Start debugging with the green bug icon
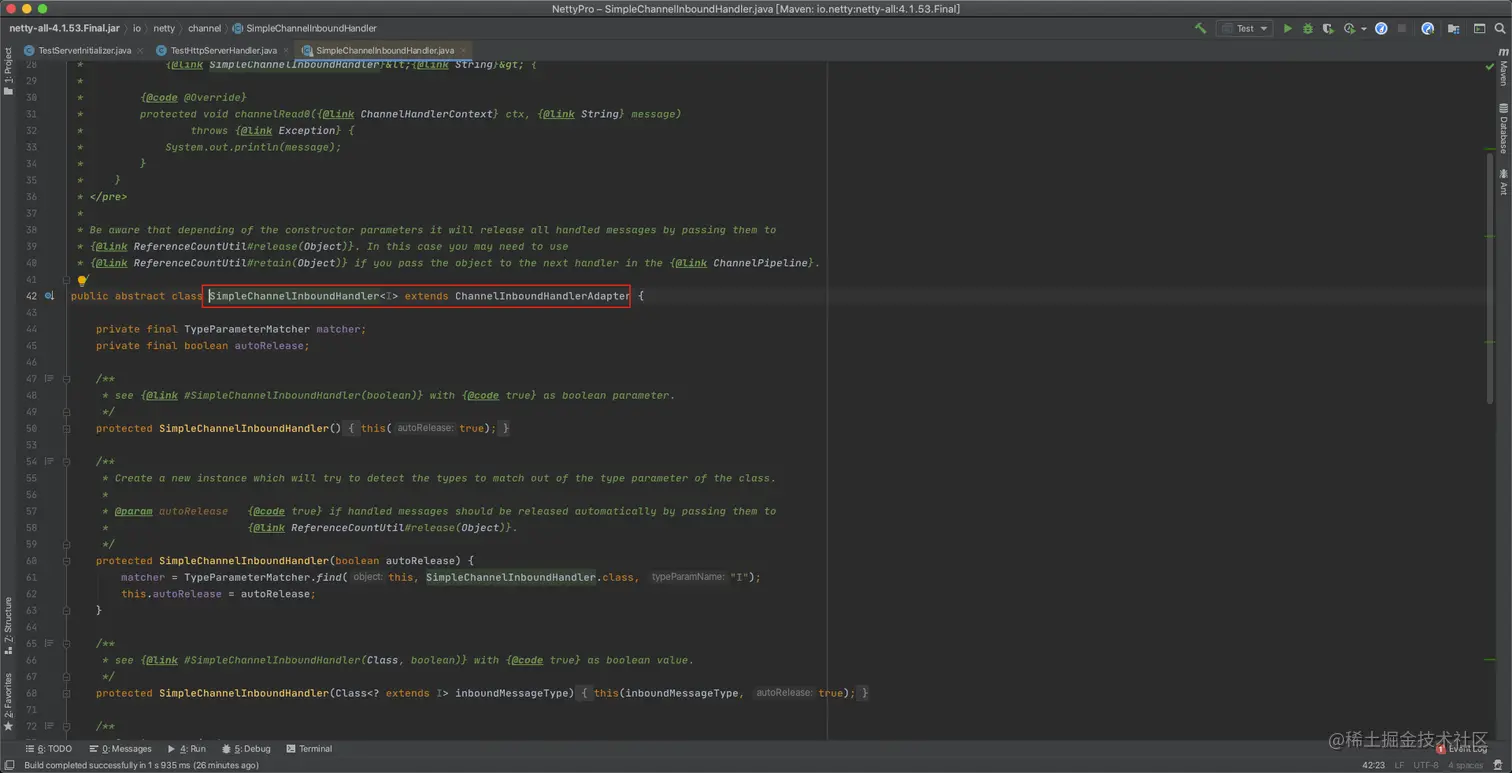Image resolution: width=1512 pixels, height=773 pixels. [1307, 29]
